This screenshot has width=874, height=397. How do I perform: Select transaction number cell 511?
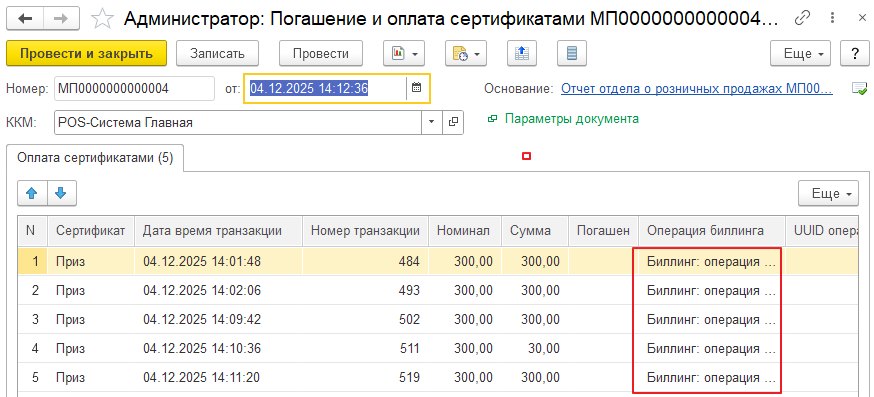point(365,348)
